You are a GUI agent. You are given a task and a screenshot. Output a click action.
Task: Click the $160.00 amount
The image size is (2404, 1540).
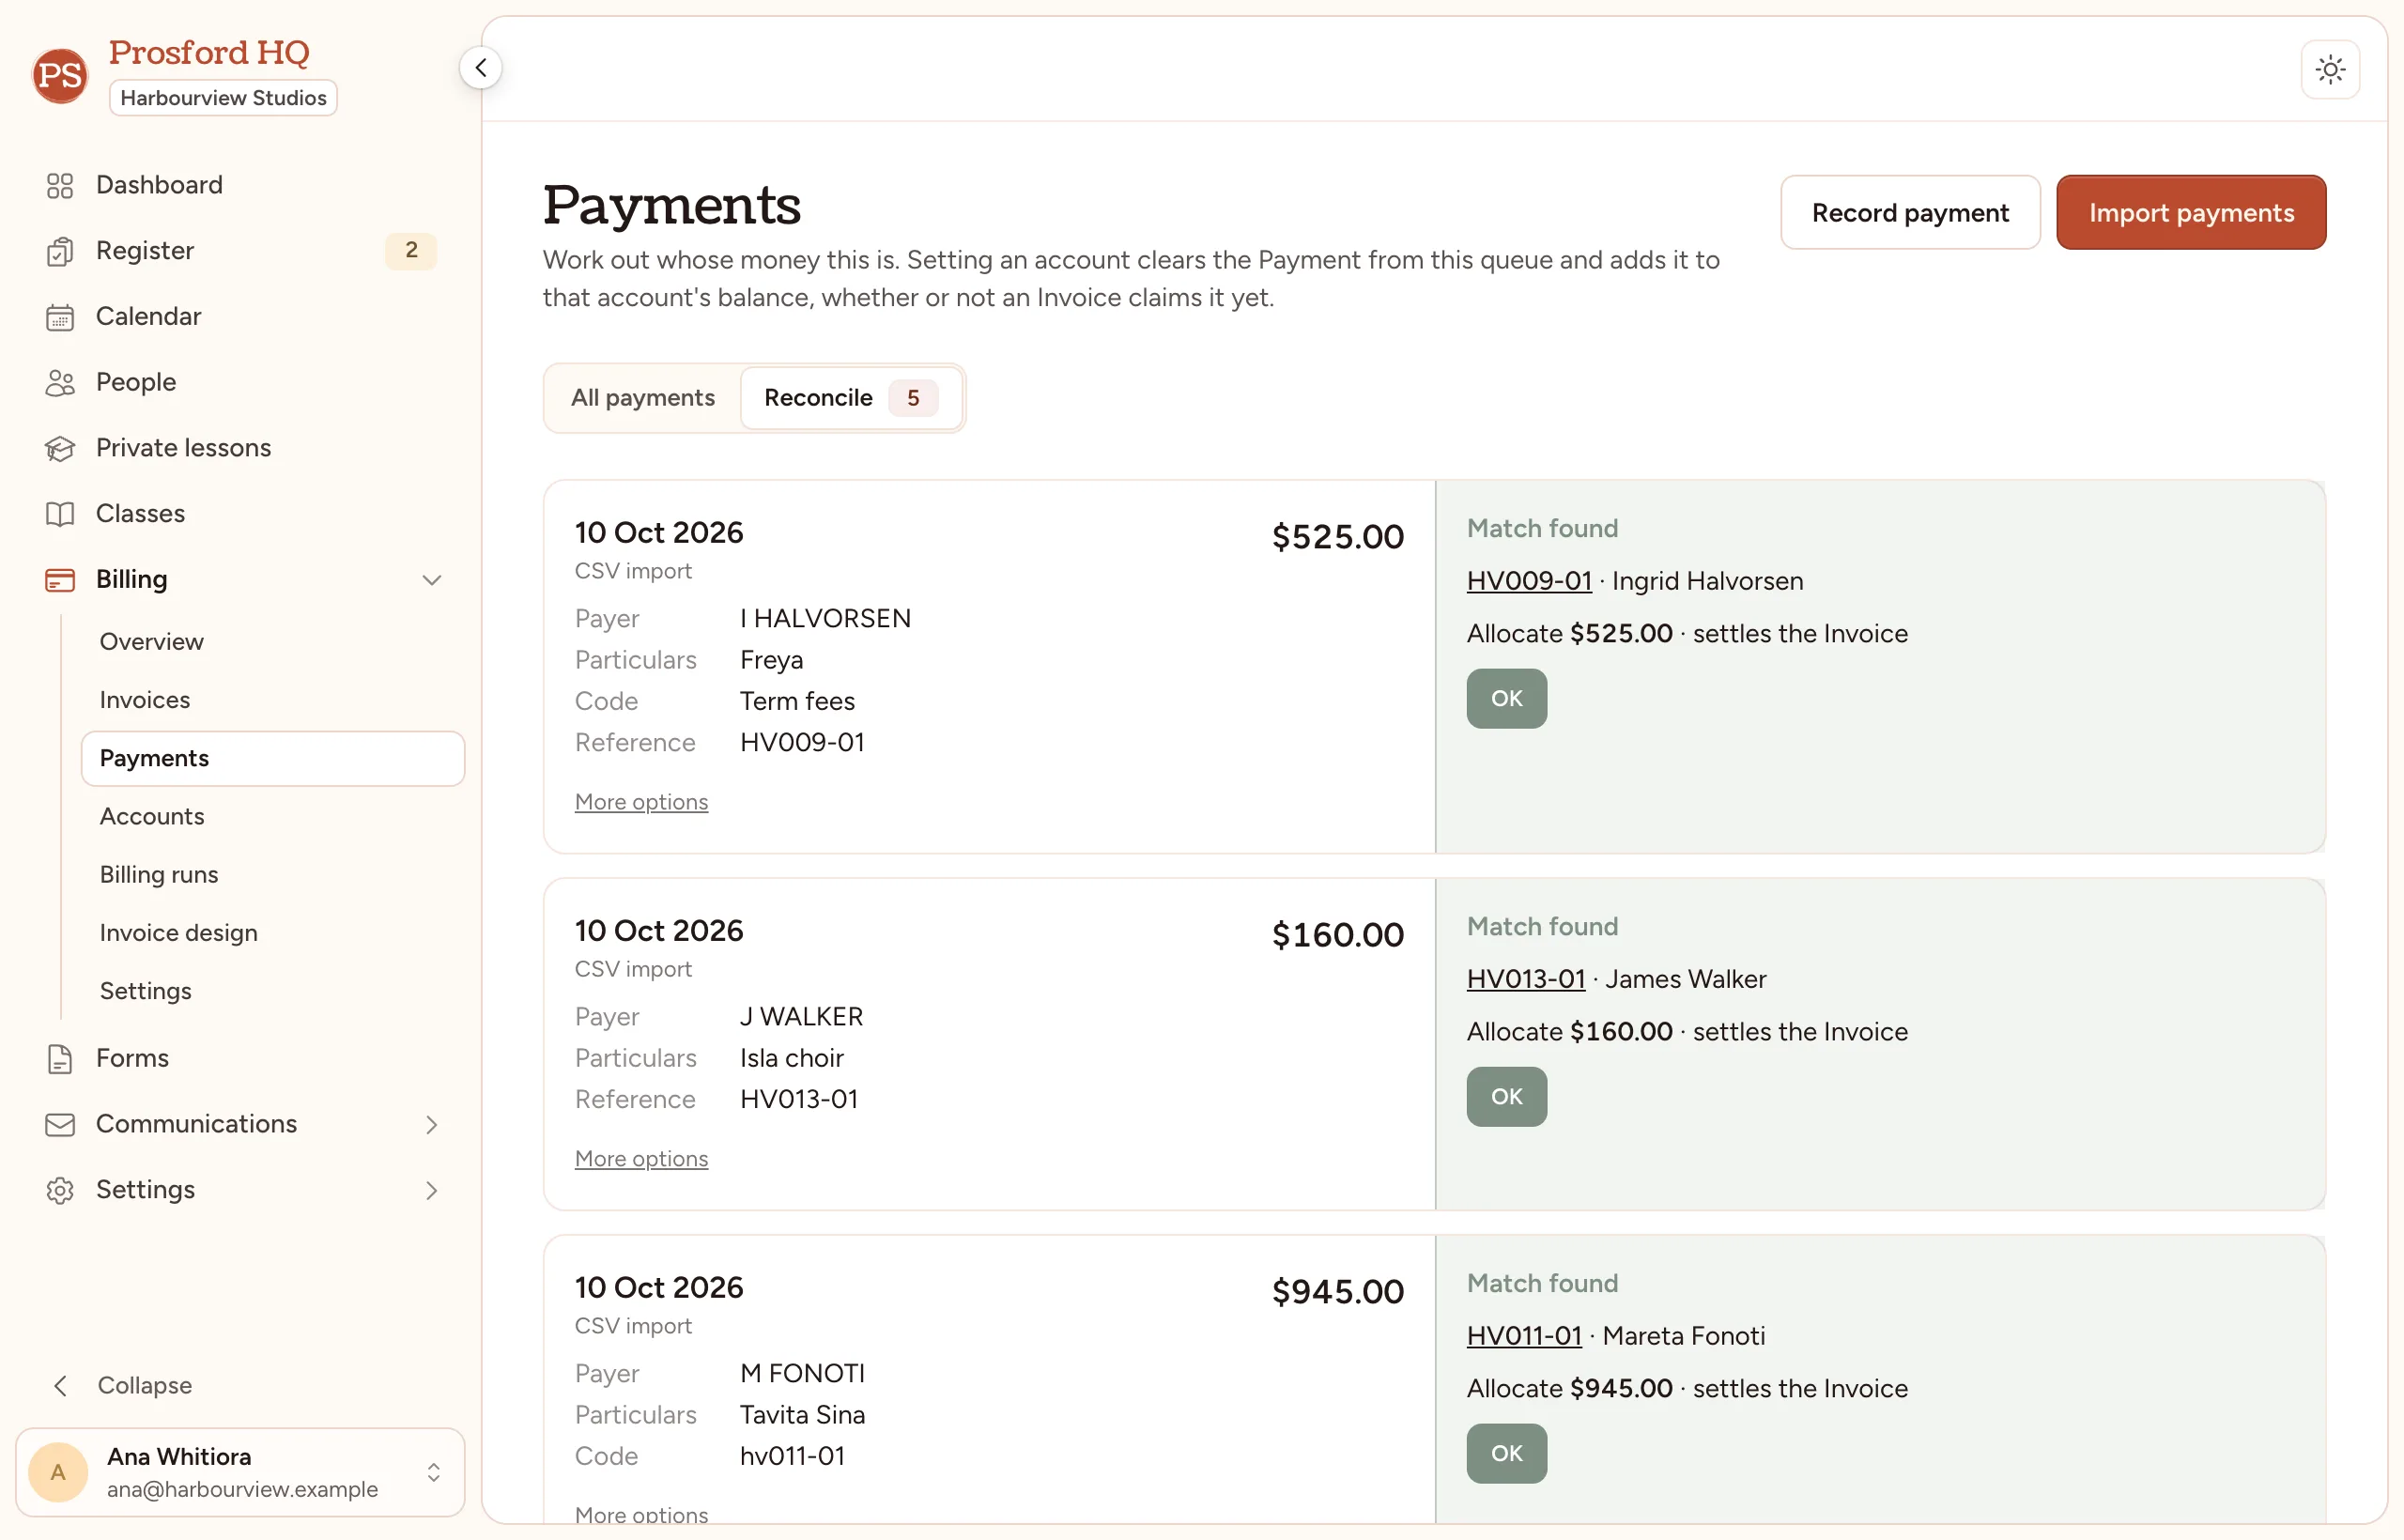pyautogui.click(x=1338, y=935)
